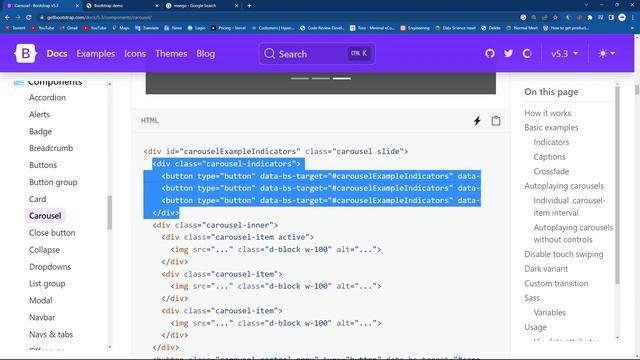Open Icons in the Bootstrap navbar
The height and width of the screenshot is (360, 640).
135,53
